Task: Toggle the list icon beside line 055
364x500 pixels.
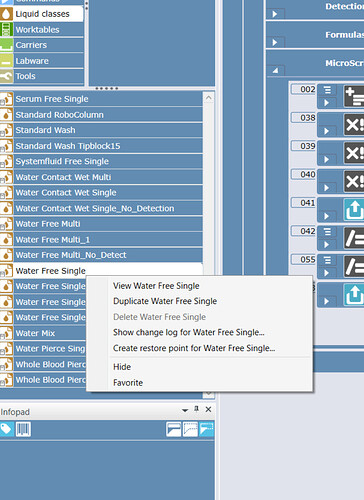Action: click(x=327, y=260)
